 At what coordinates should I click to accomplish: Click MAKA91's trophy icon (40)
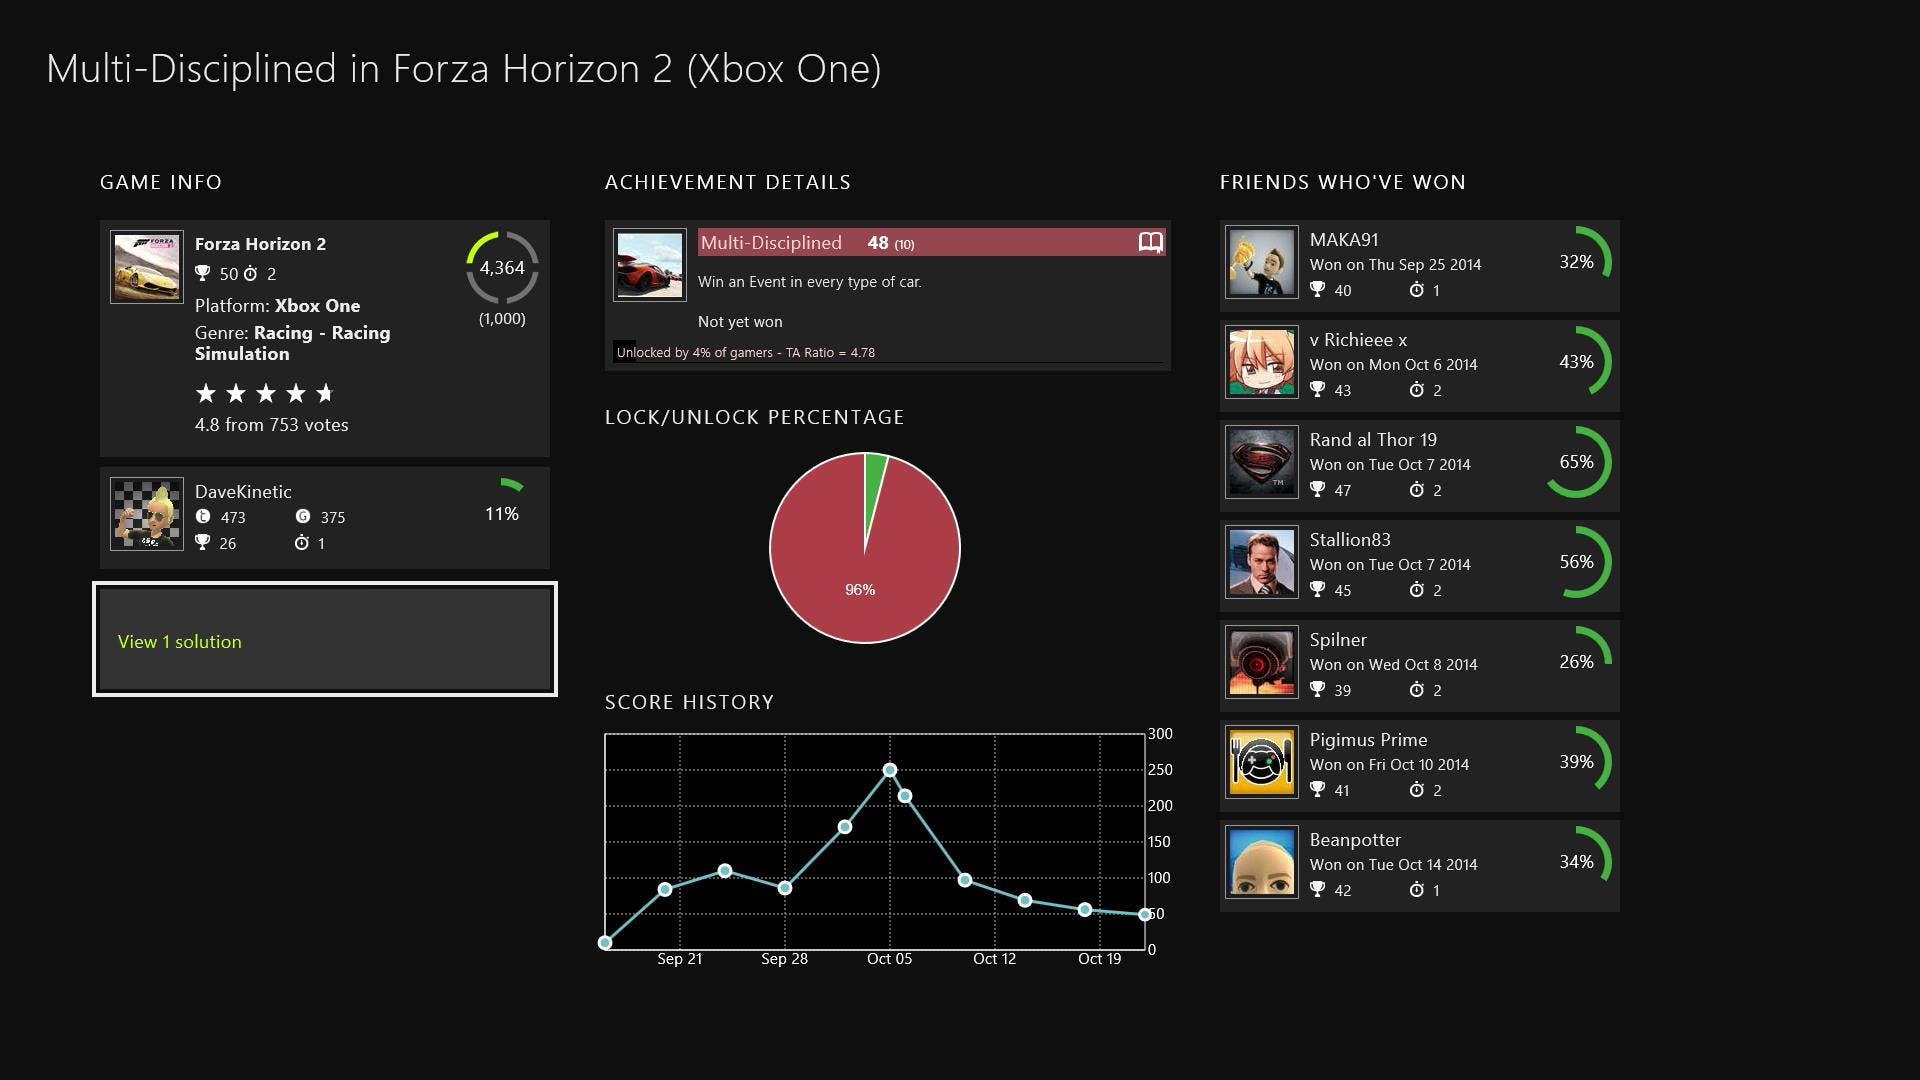(1318, 289)
